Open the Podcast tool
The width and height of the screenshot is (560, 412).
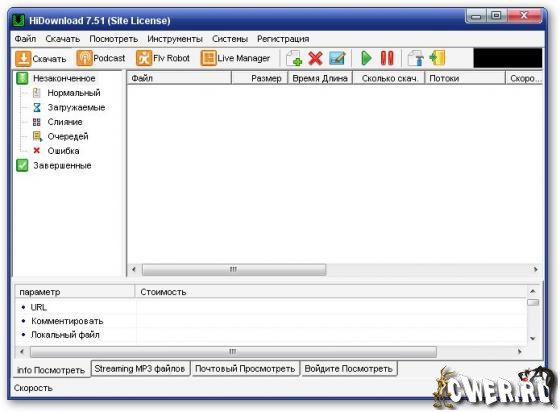point(101,58)
